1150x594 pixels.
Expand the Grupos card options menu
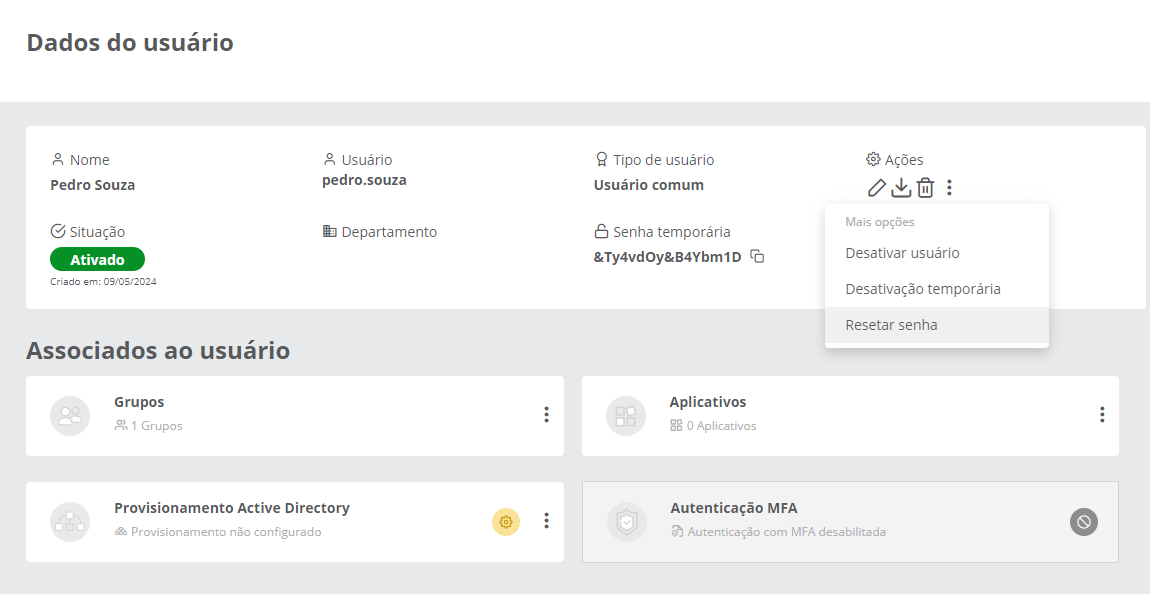pos(546,414)
